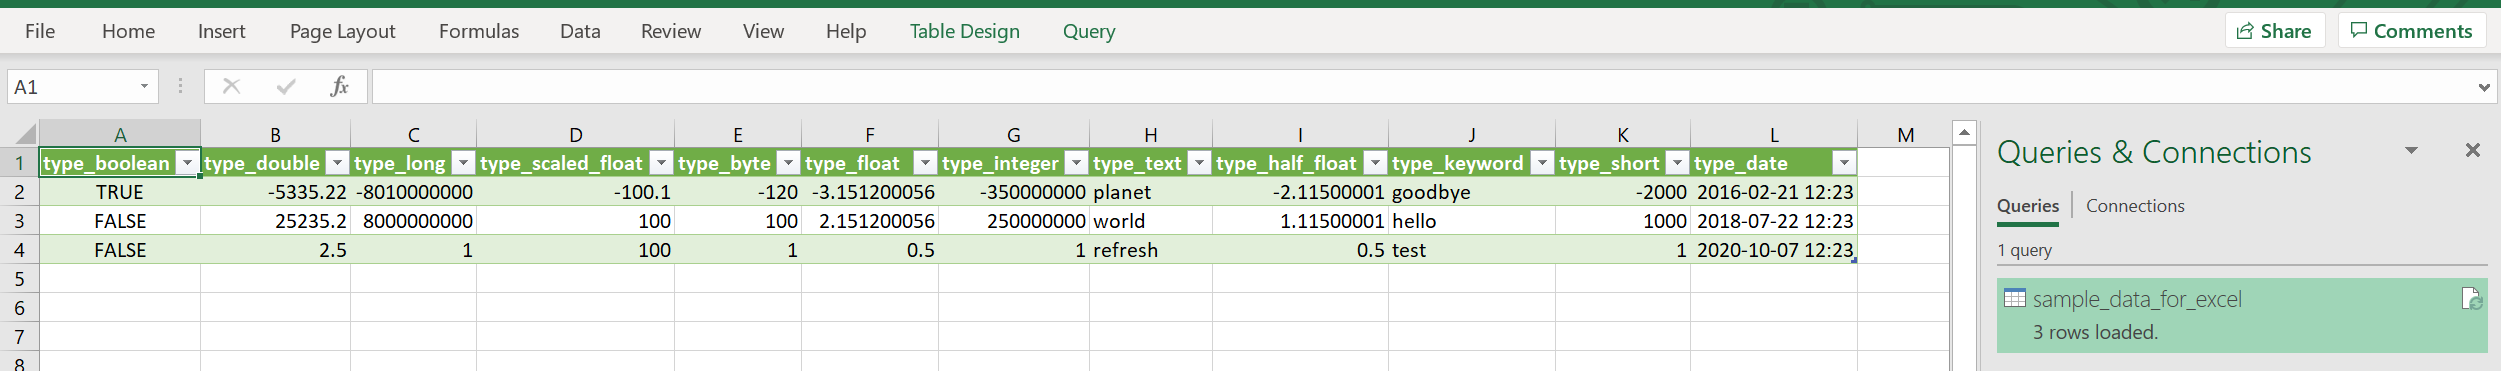This screenshot has height=371, width=2501.
Task: Click the formula bar grip dots
Action: [180, 87]
